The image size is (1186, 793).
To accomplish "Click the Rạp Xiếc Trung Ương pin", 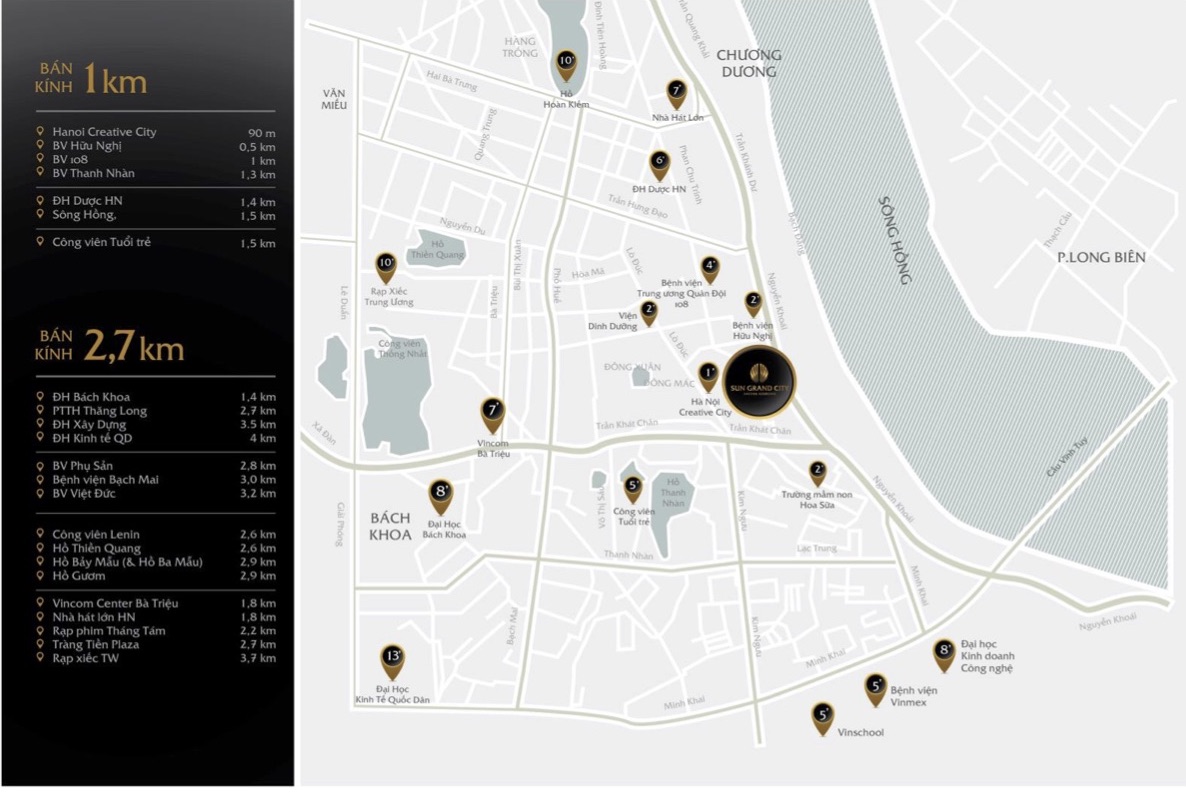I will click(386, 267).
